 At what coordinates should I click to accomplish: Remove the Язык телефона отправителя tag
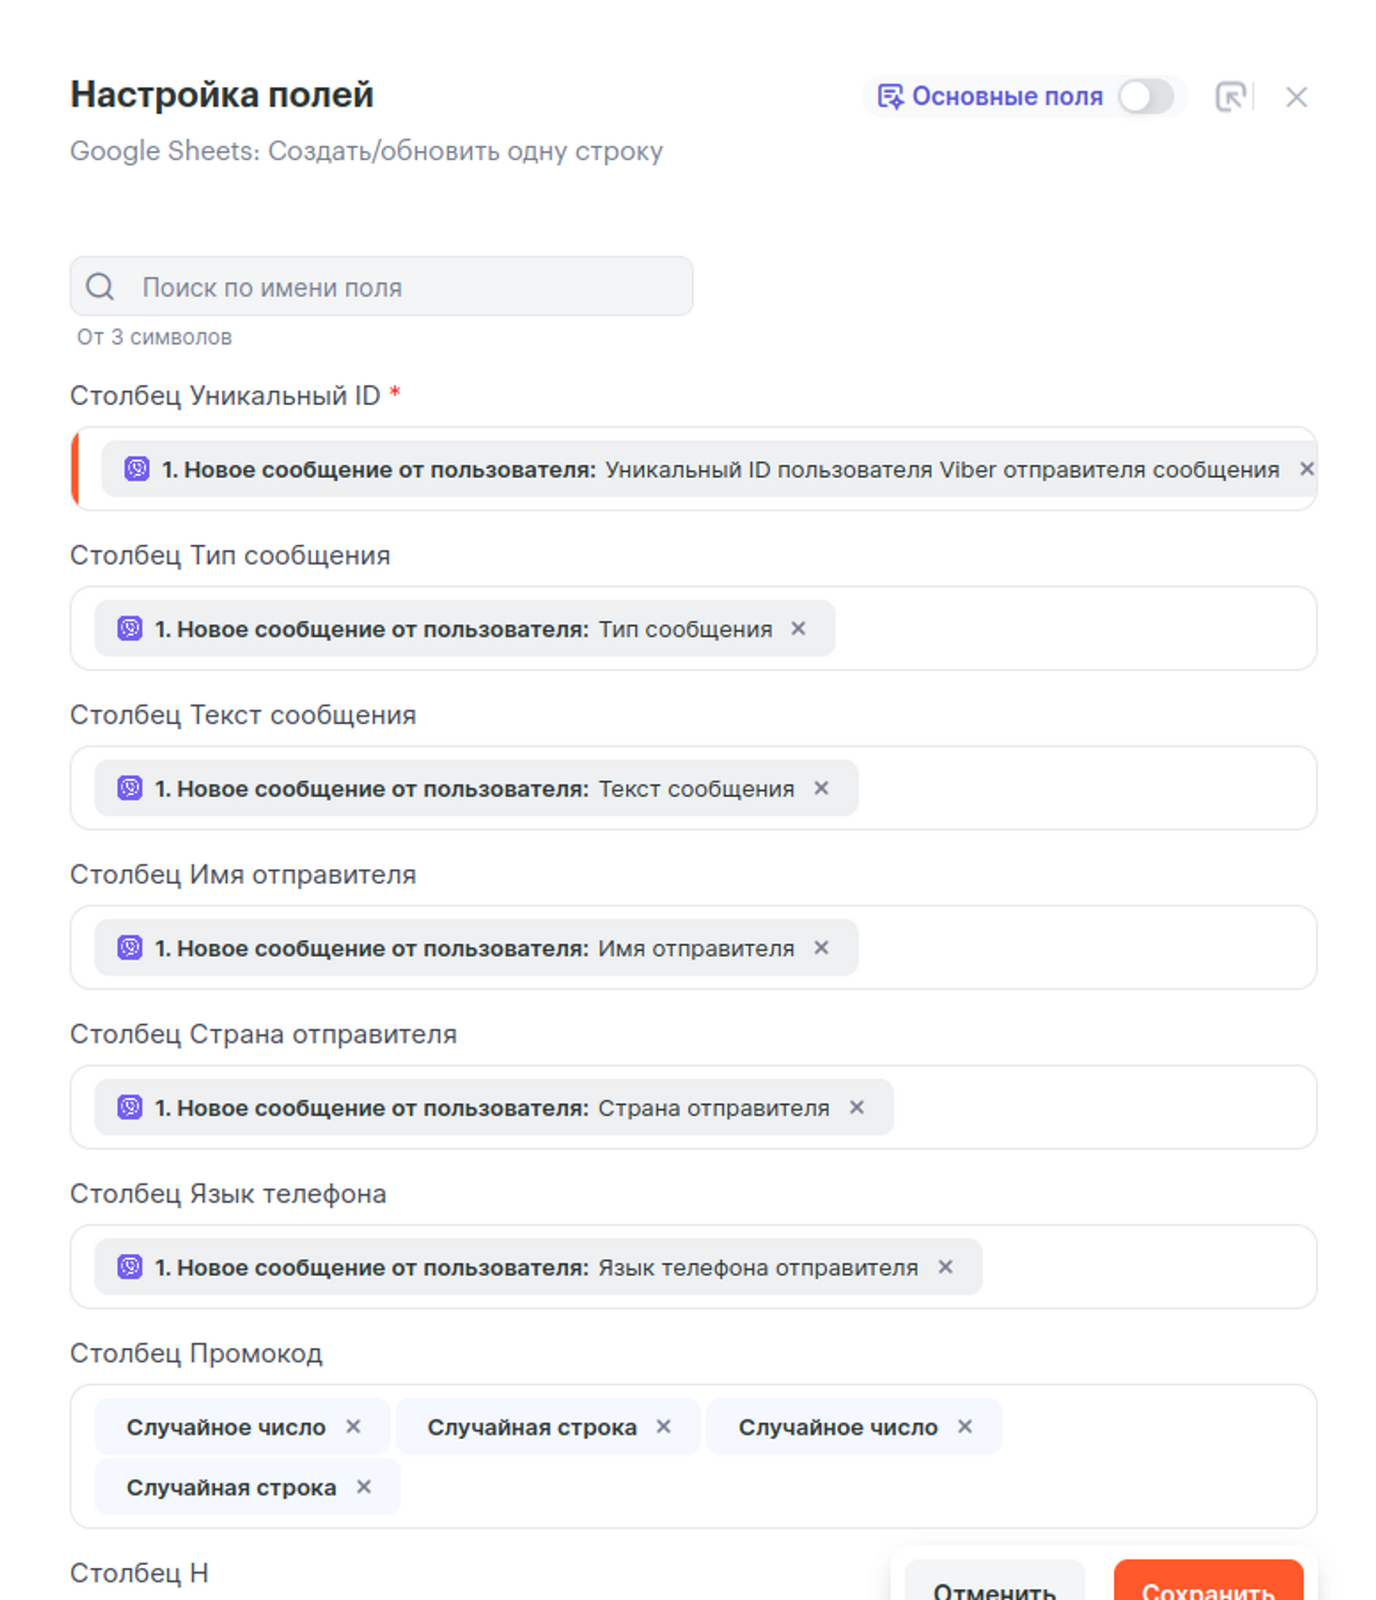click(945, 1267)
